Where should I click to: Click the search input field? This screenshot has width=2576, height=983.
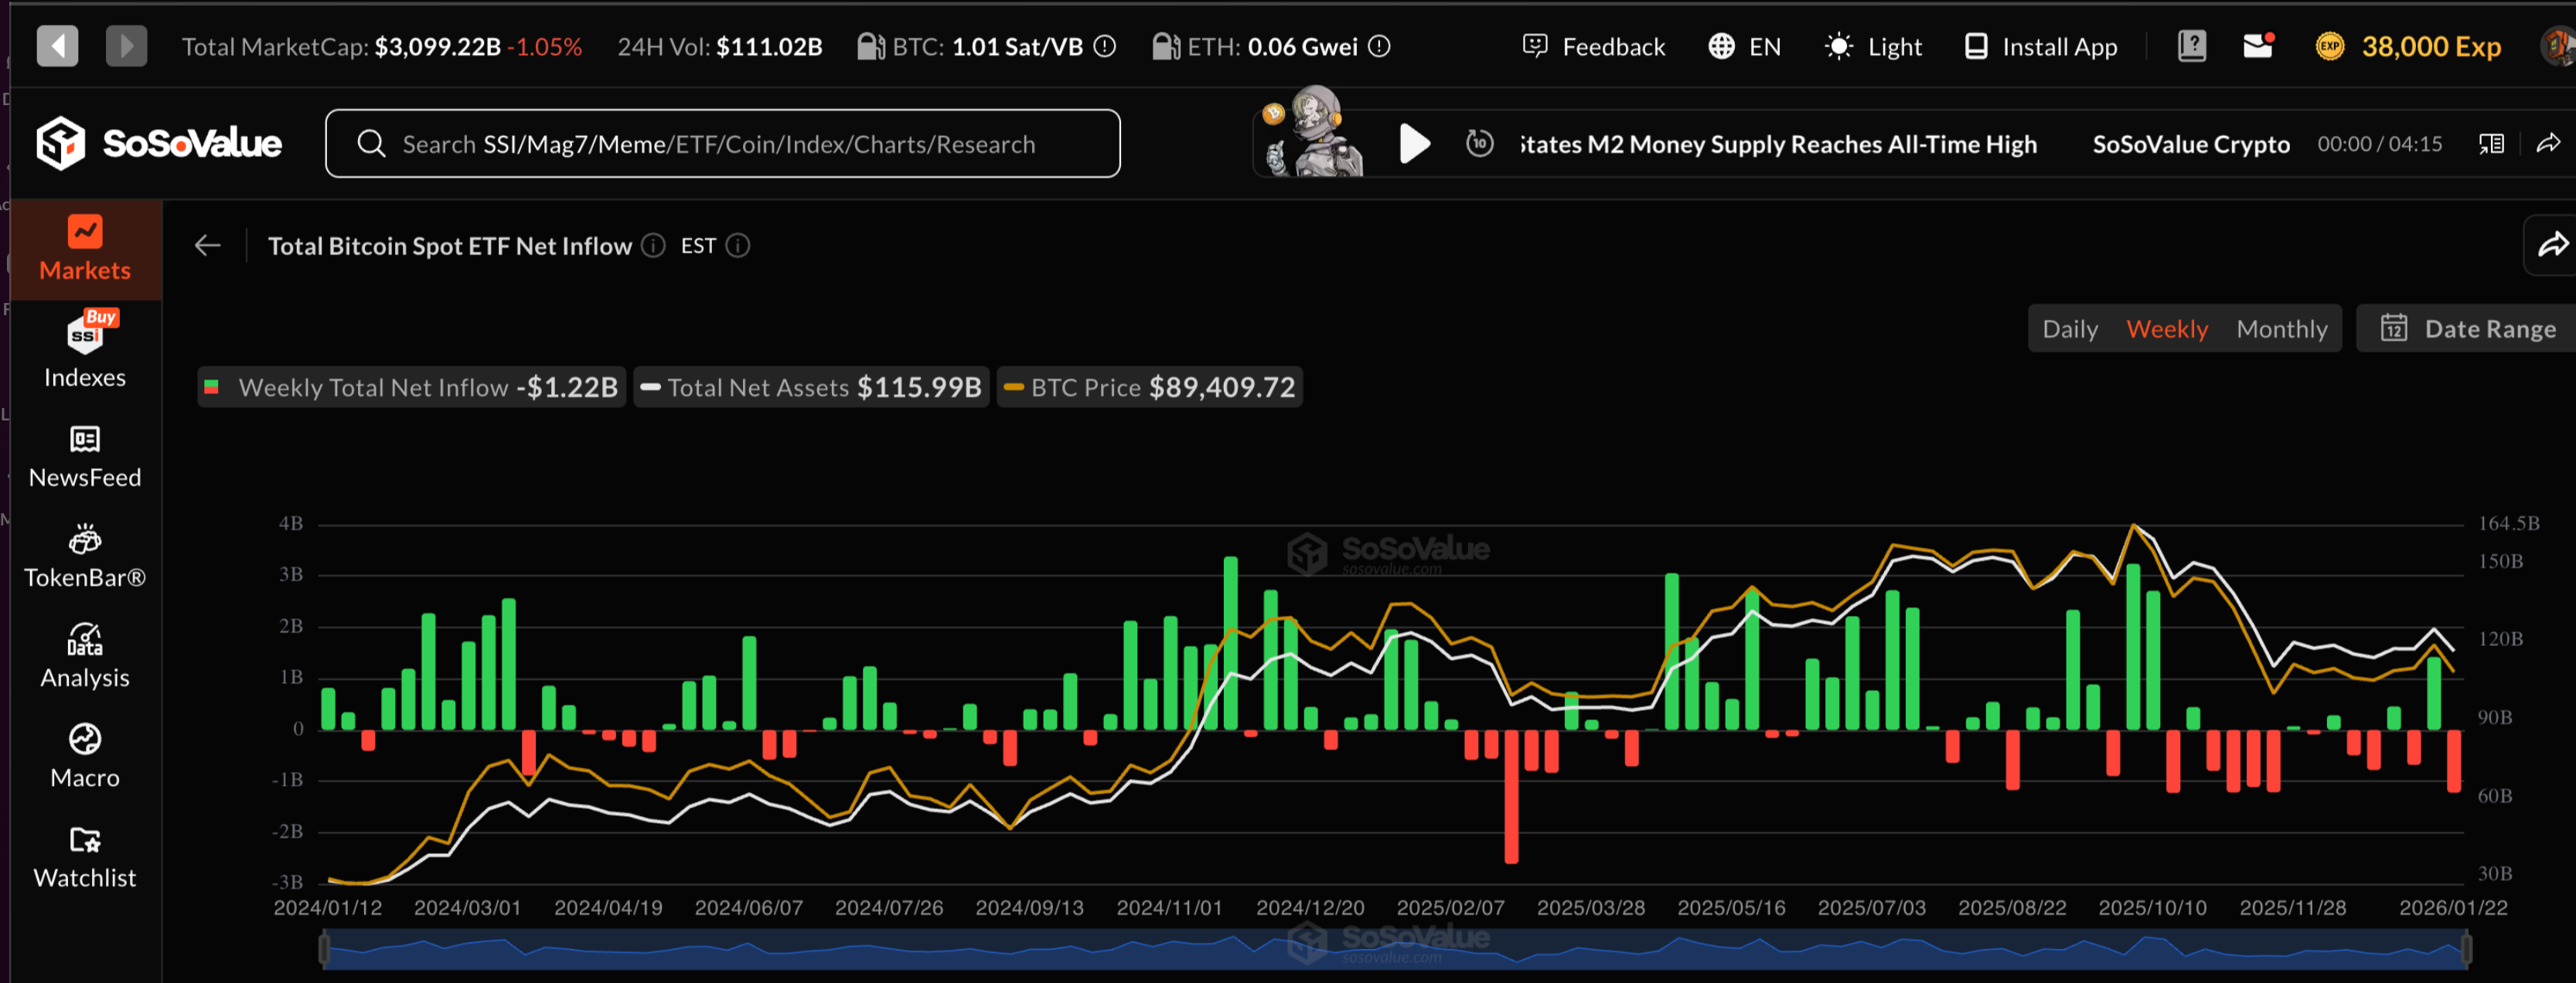(722, 144)
